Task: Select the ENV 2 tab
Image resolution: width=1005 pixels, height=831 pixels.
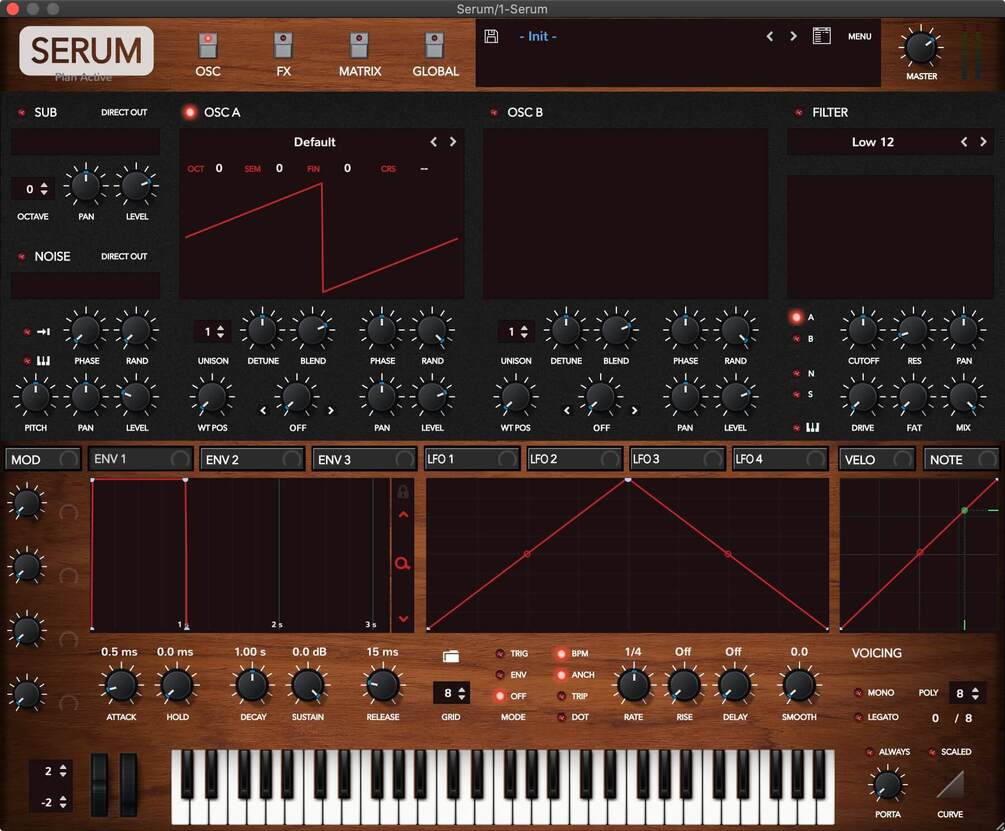Action: [251, 459]
